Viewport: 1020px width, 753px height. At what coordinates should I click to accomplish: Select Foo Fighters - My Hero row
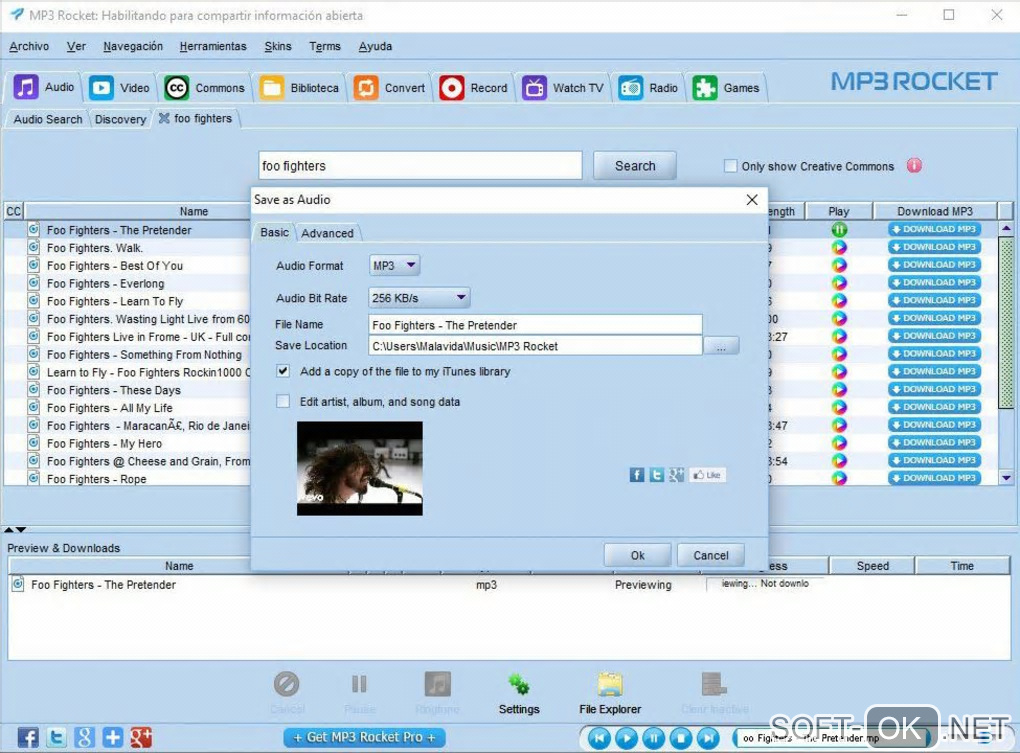[128, 443]
